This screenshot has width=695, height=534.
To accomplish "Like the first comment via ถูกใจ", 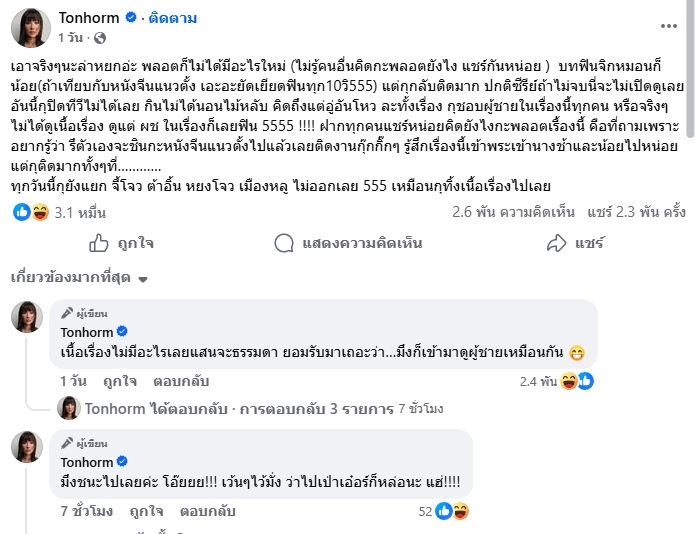I will pos(120,381).
